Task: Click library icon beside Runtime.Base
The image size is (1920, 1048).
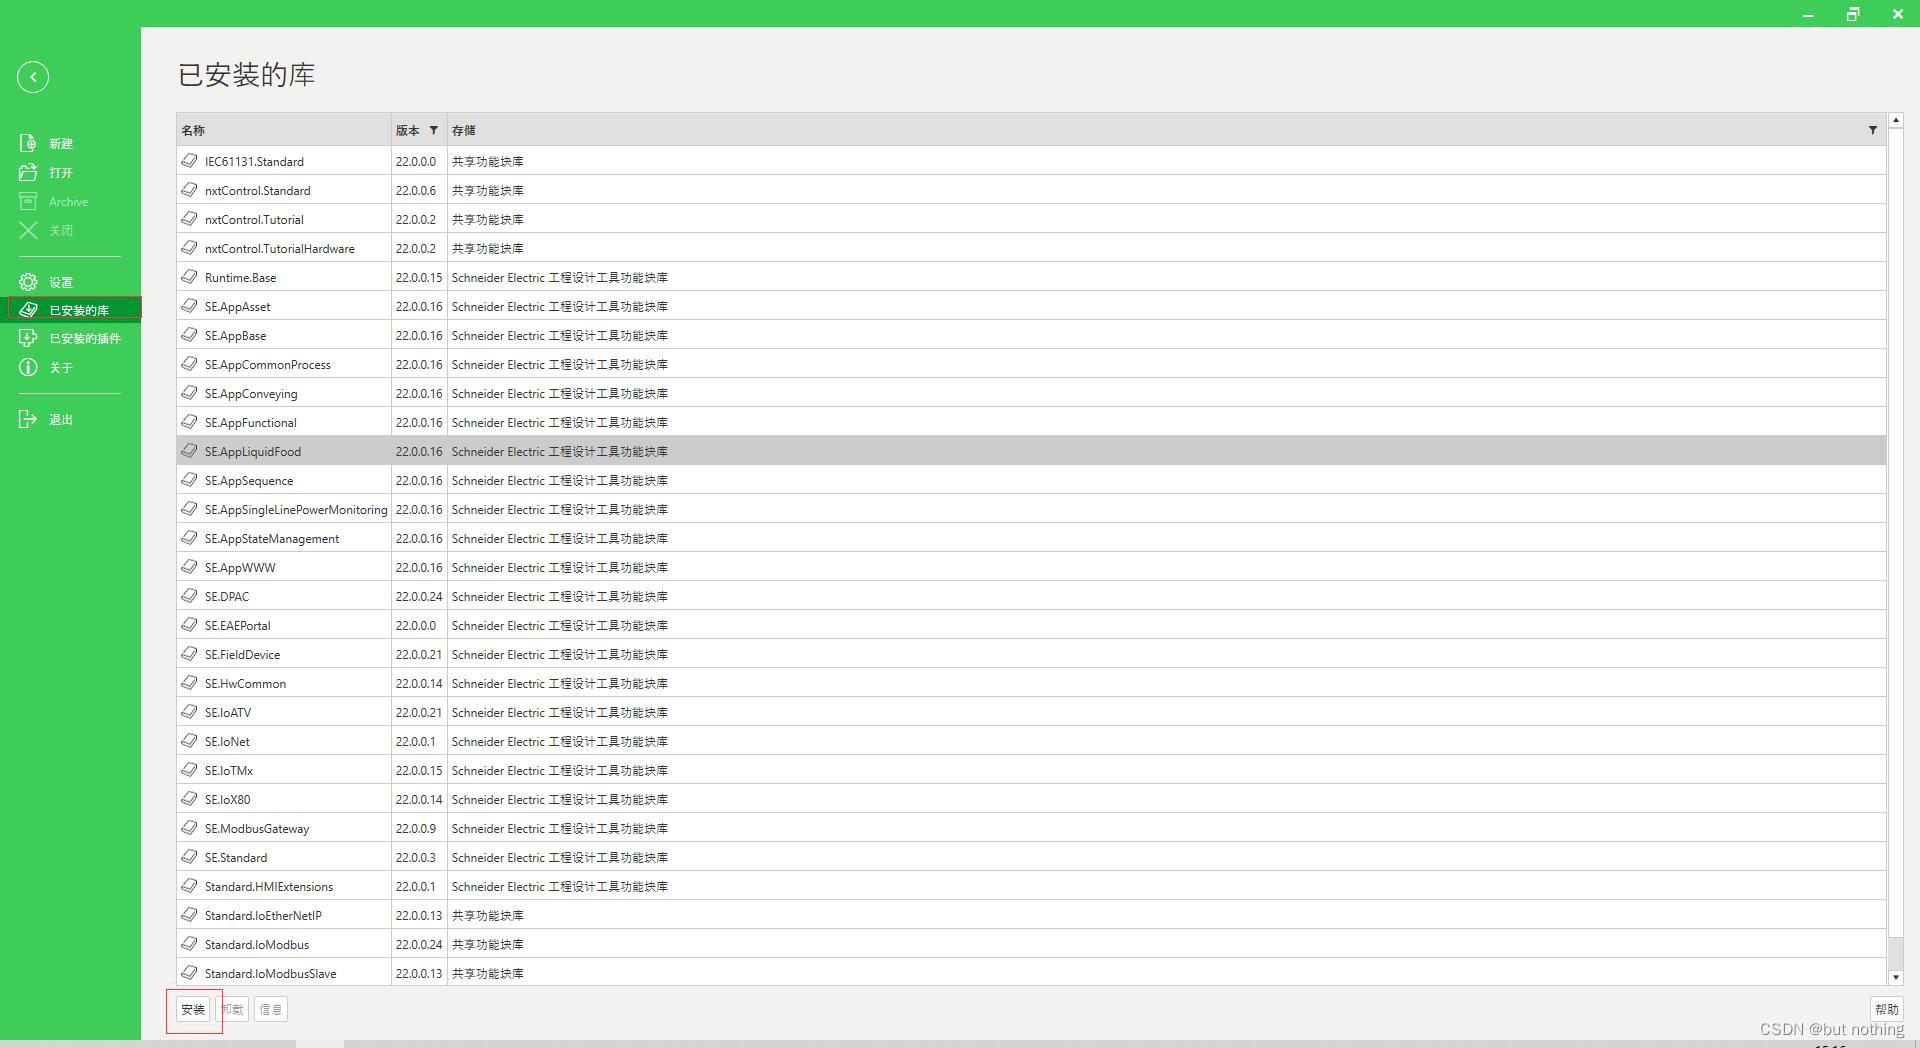Action: 189,276
